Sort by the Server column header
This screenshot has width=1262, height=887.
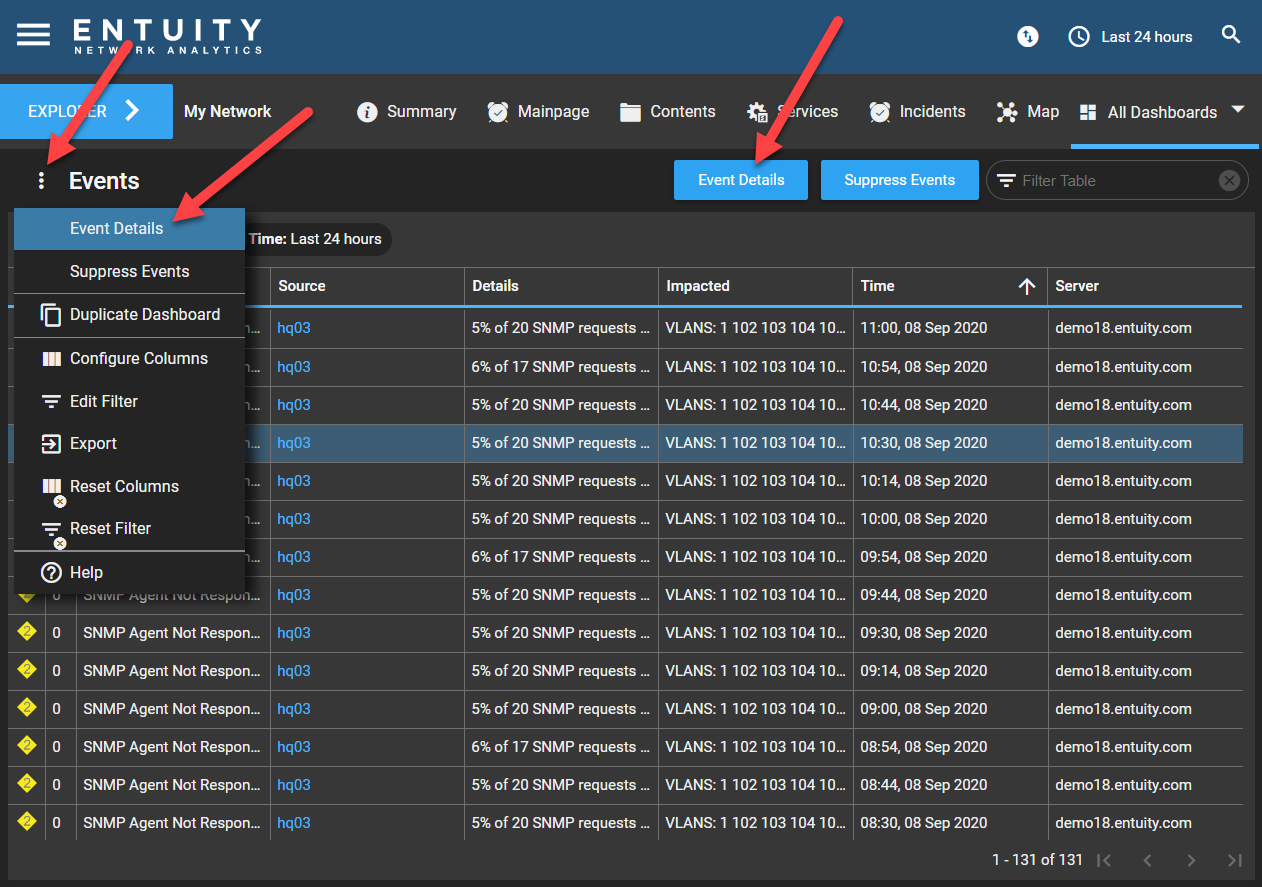pyautogui.click(x=1146, y=286)
